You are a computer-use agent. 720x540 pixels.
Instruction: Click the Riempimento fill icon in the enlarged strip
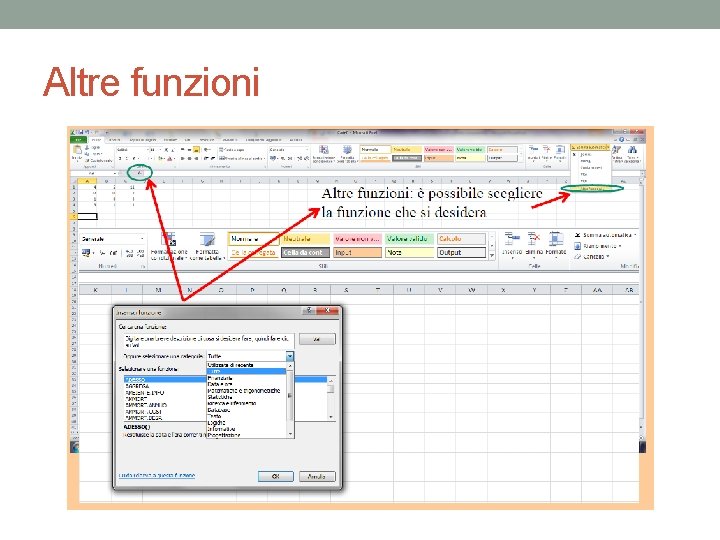578,246
